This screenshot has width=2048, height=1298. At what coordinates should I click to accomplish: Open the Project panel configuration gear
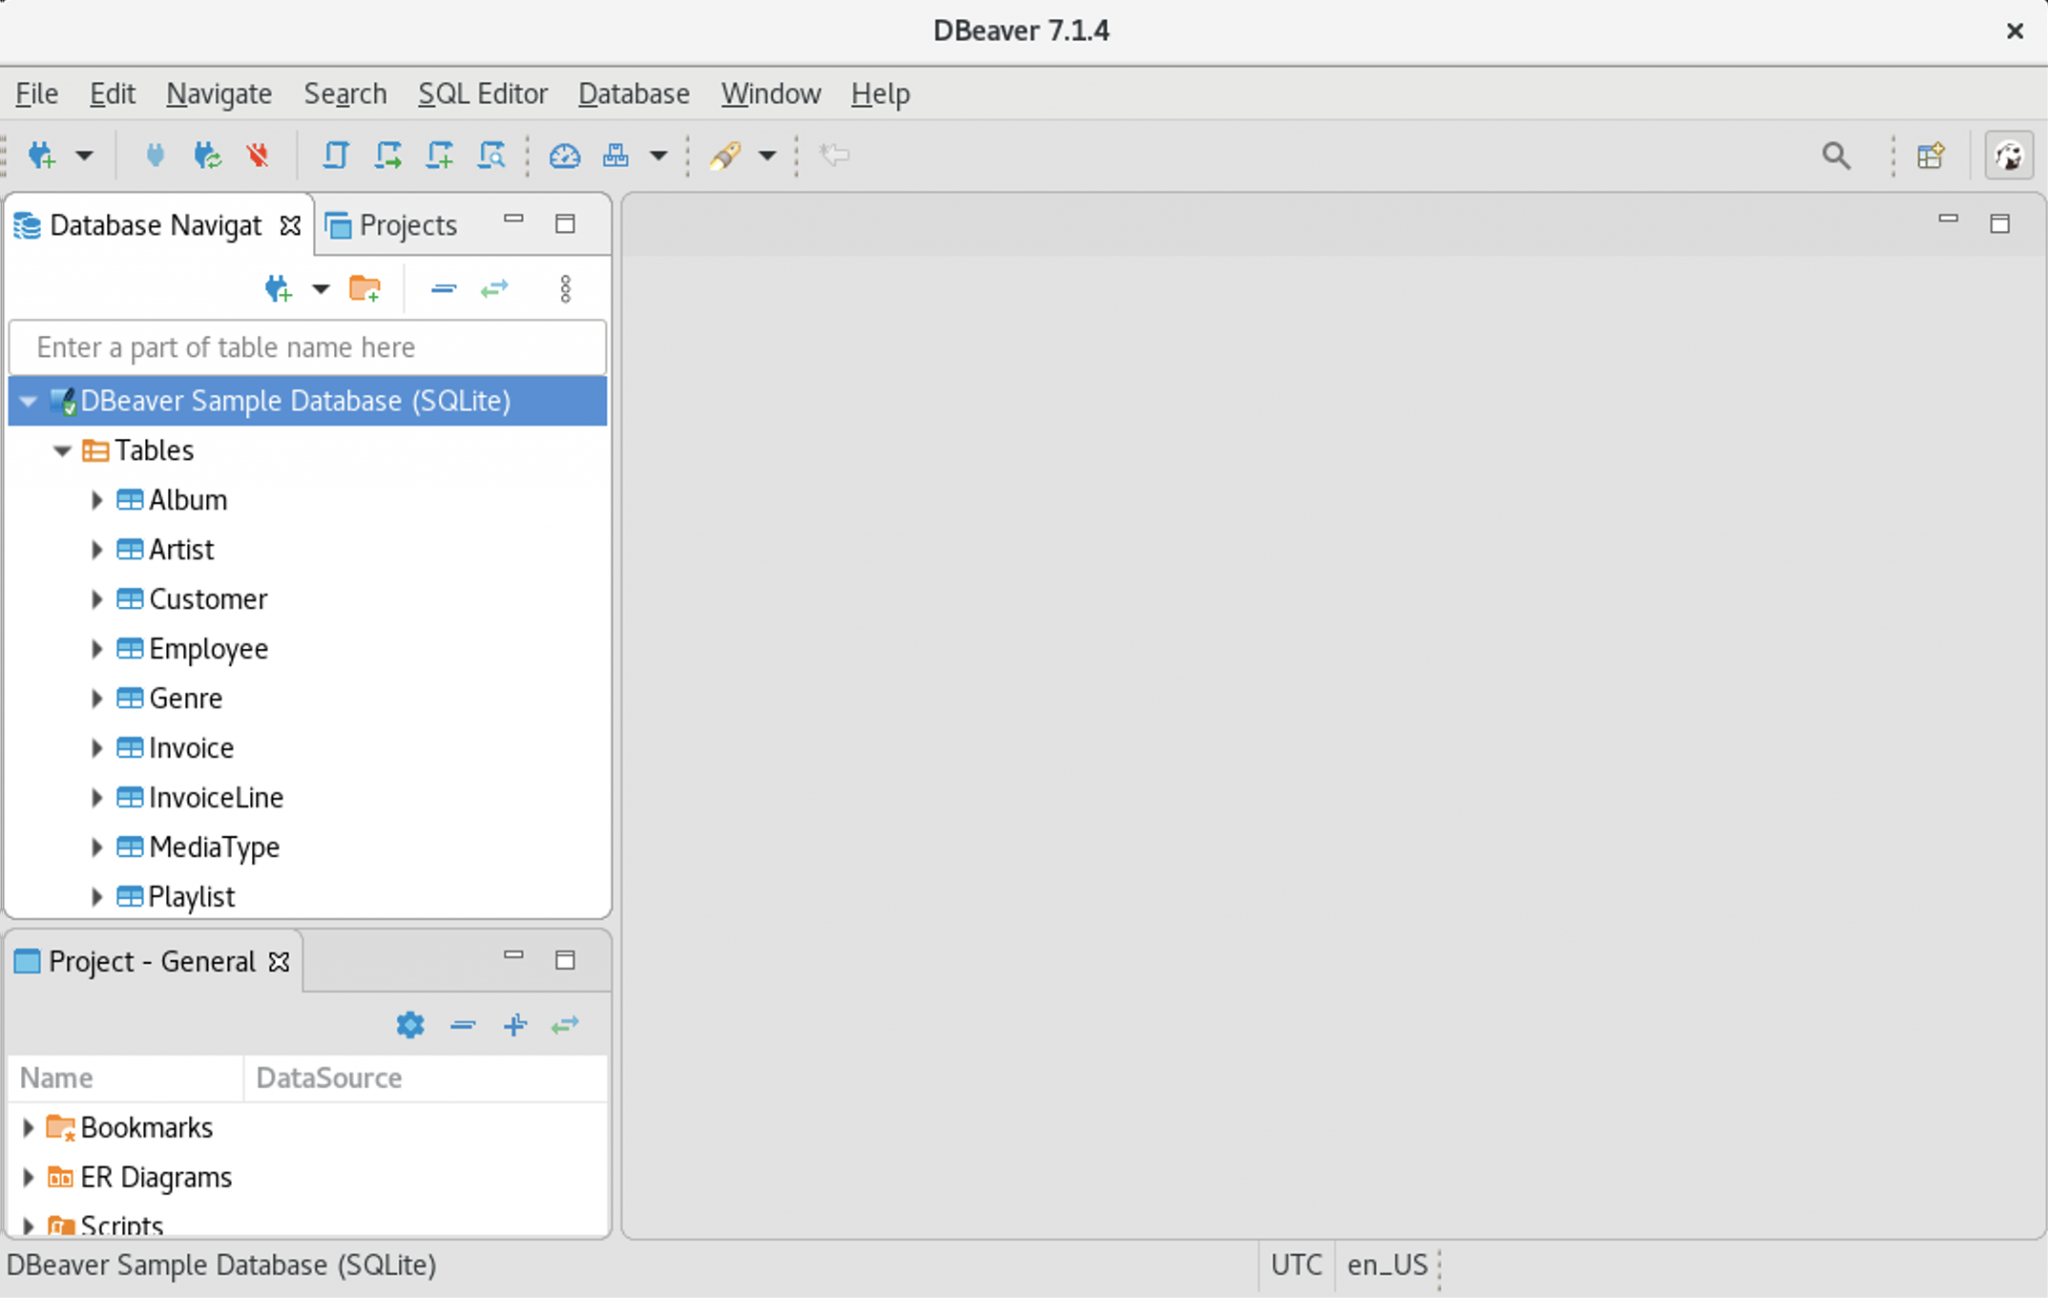pyautogui.click(x=409, y=1024)
